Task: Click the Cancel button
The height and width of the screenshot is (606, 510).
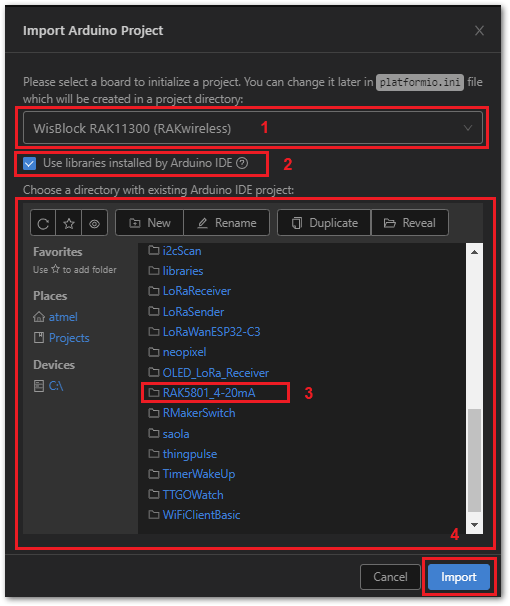Action: (x=390, y=577)
